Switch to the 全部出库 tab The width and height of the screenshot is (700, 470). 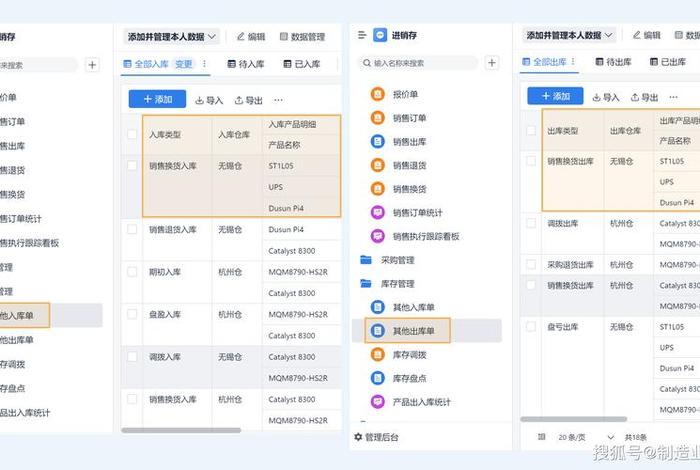(x=544, y=62)
